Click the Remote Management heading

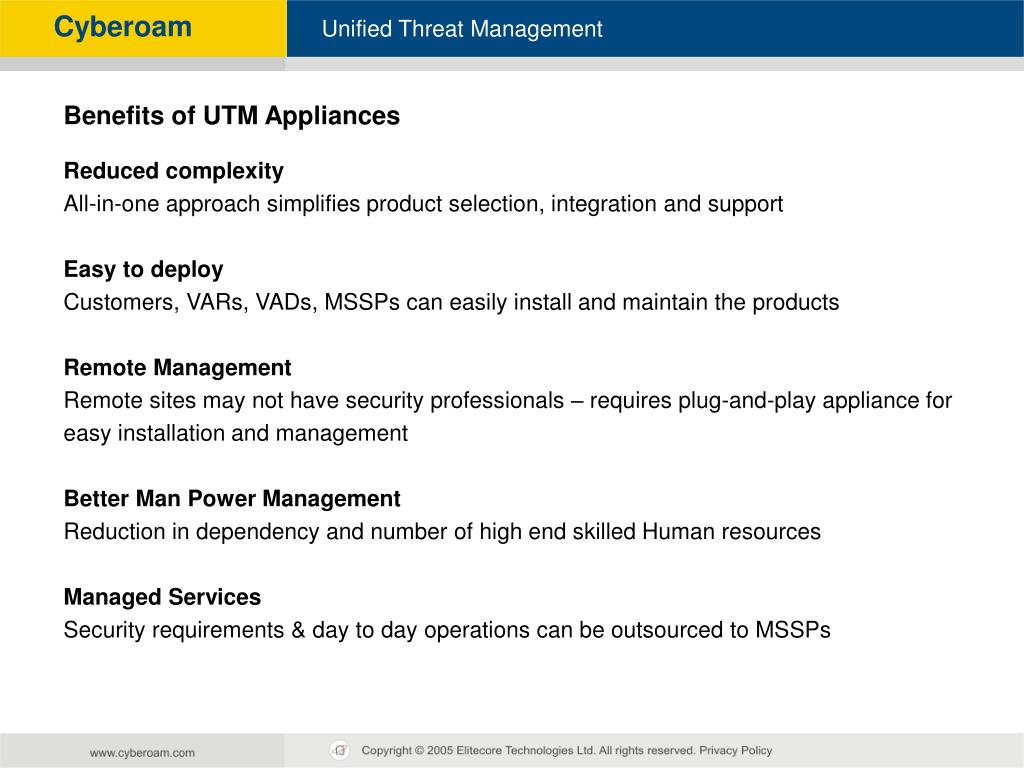pyautogui.click(x=178, y=368)
